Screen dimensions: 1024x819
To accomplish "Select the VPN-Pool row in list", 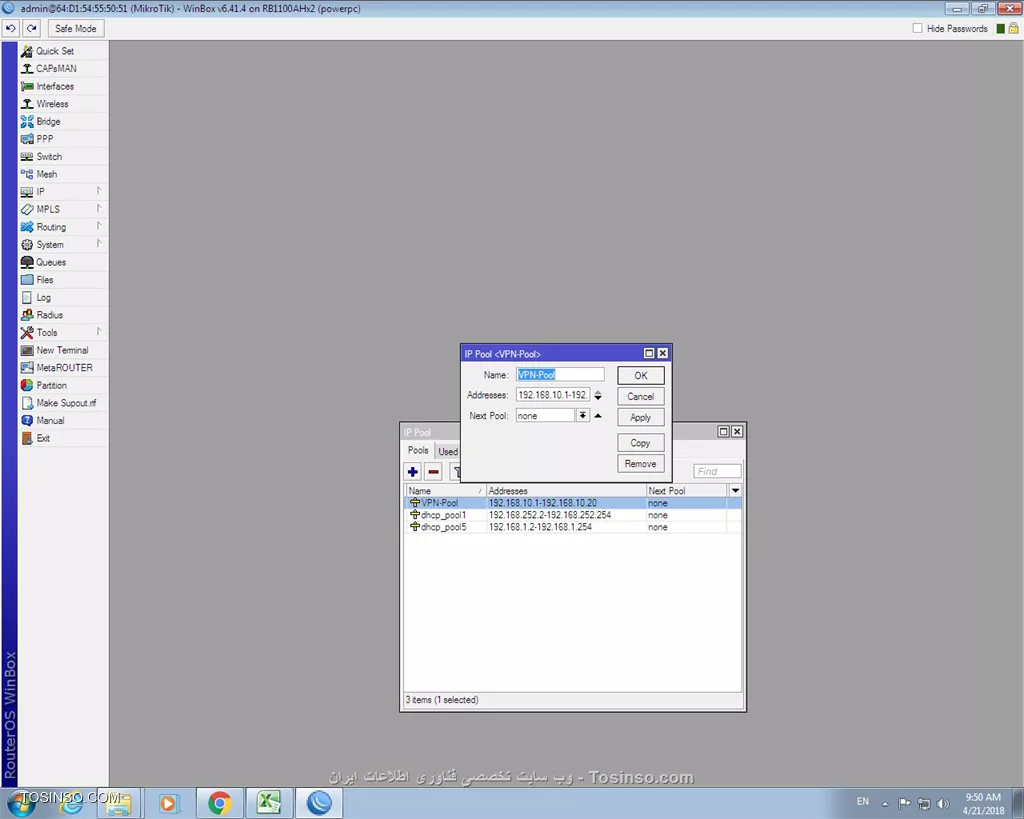I will [x=573, y=503].
